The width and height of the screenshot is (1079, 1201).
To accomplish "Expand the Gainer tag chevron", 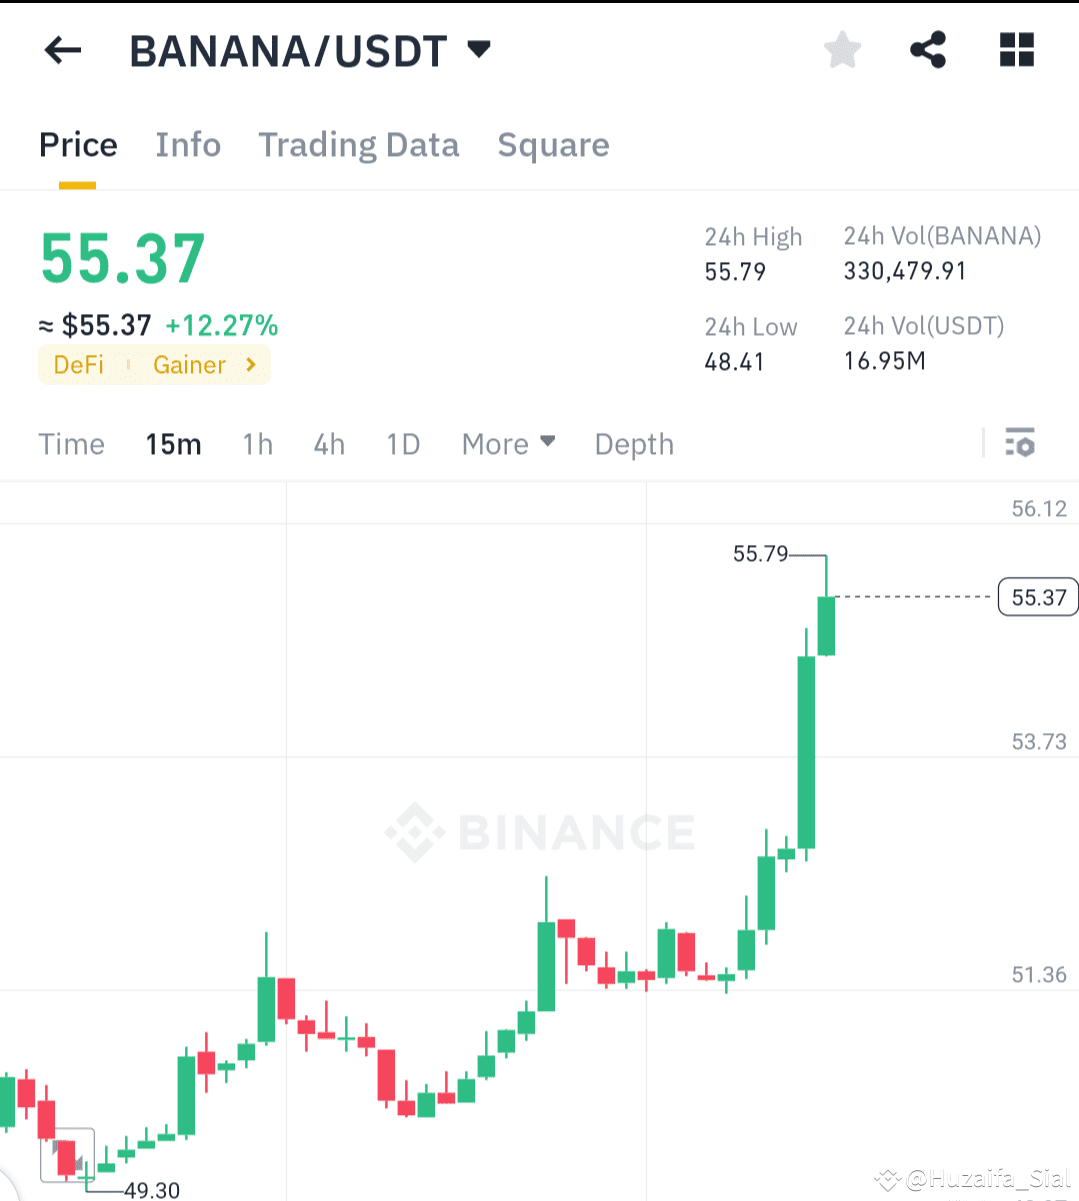I will pos(250,365).
